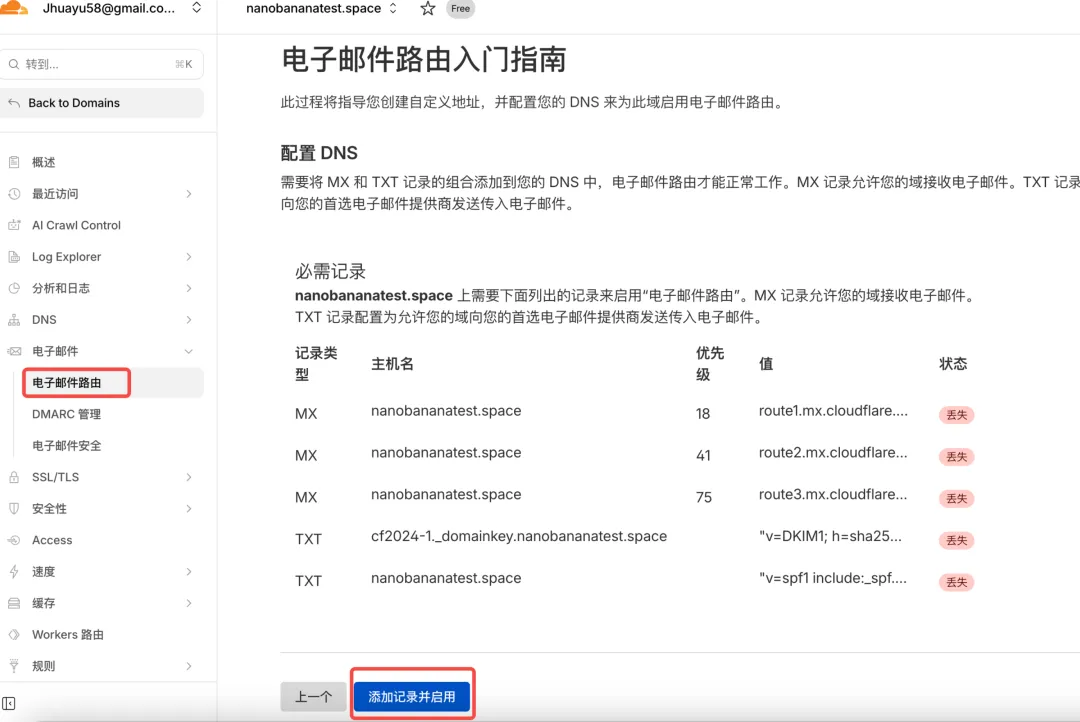Click the 添加记录并启用 button
Image resolution: width=1080 pixels, height=722 pixels.
coord(412,697)
